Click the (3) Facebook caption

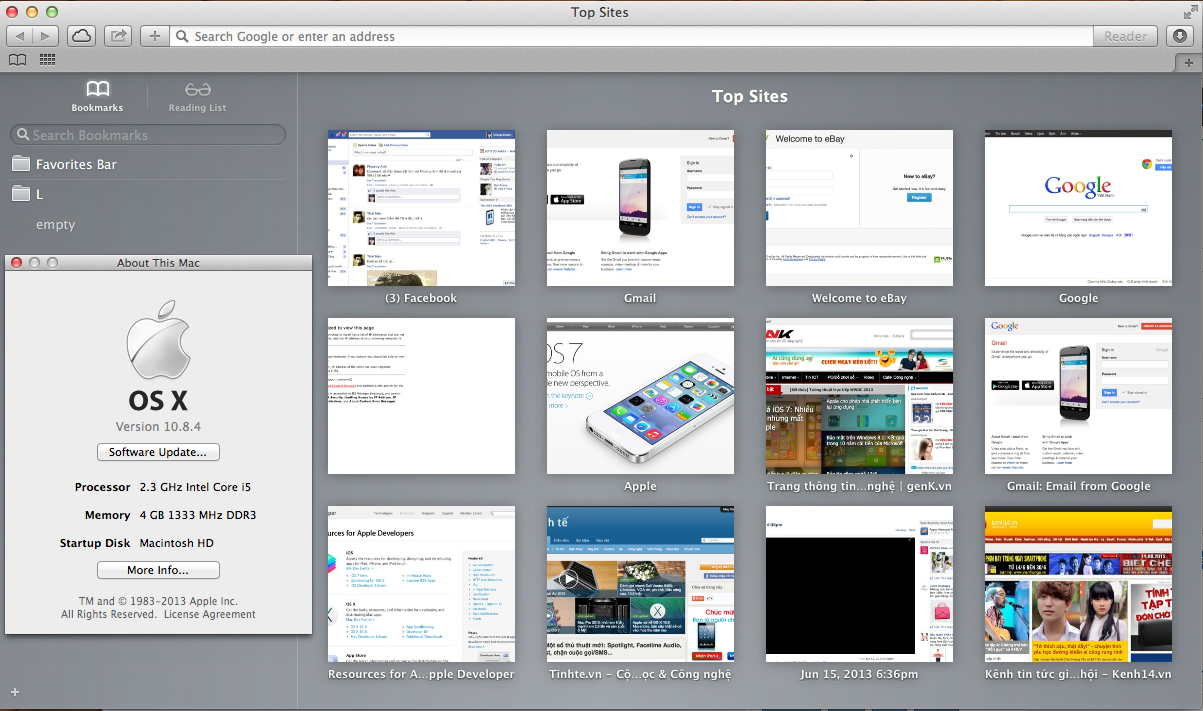[x=421, y=298]
